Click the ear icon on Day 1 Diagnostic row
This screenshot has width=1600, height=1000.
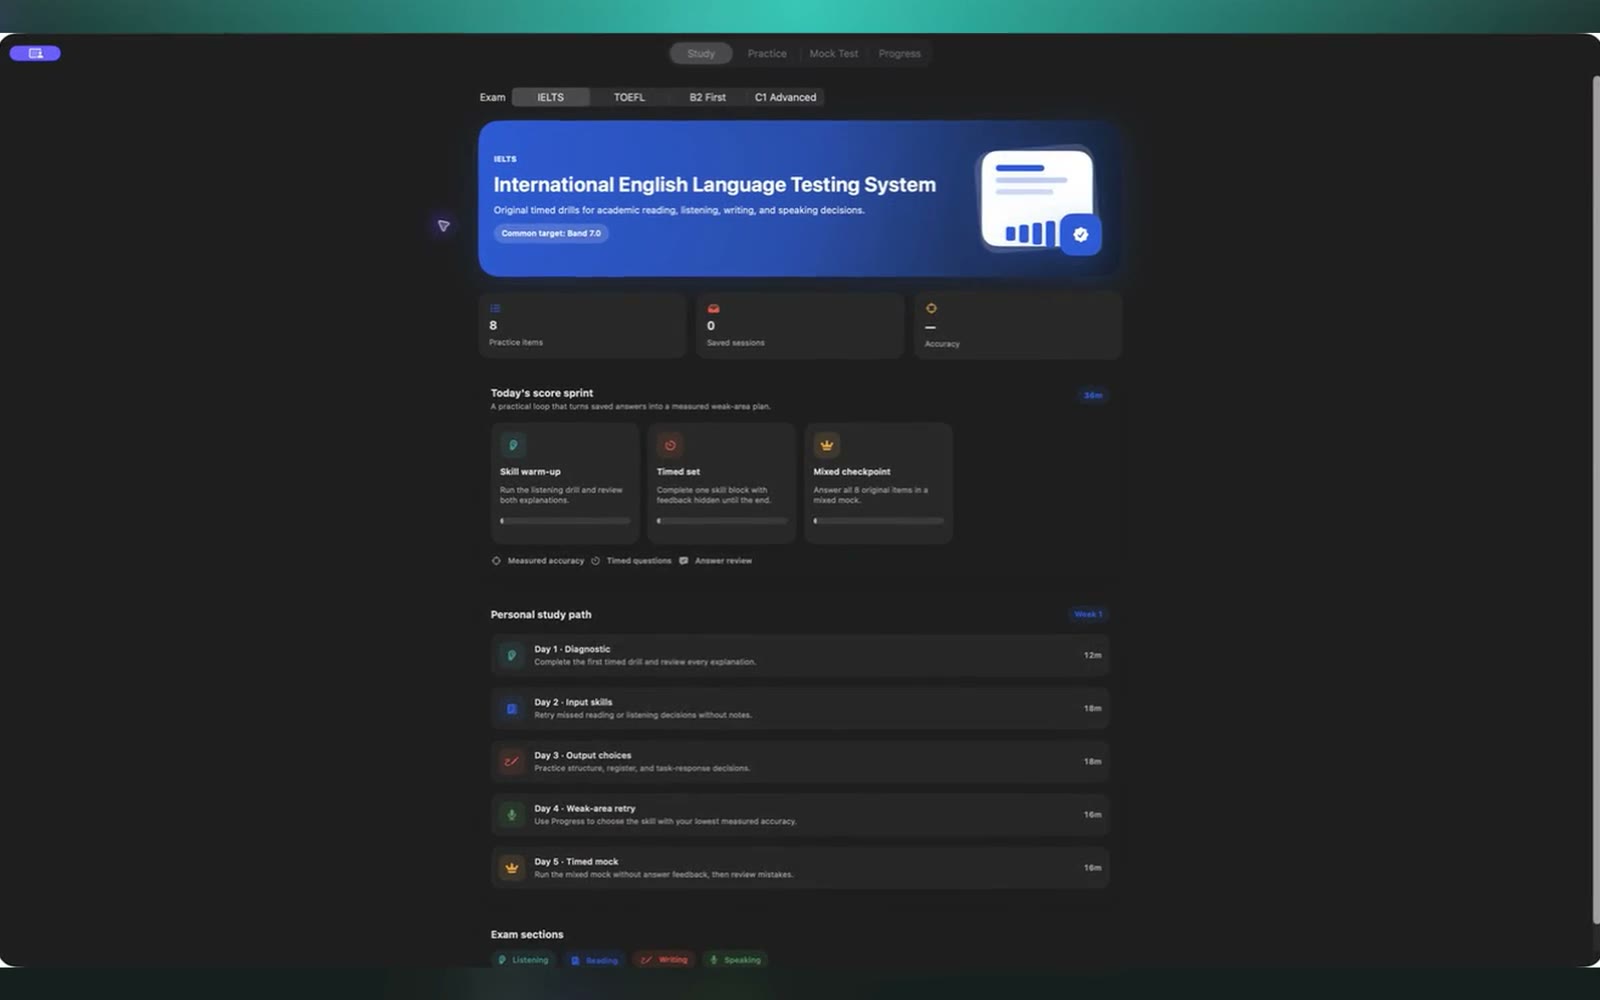pos(511,655)
